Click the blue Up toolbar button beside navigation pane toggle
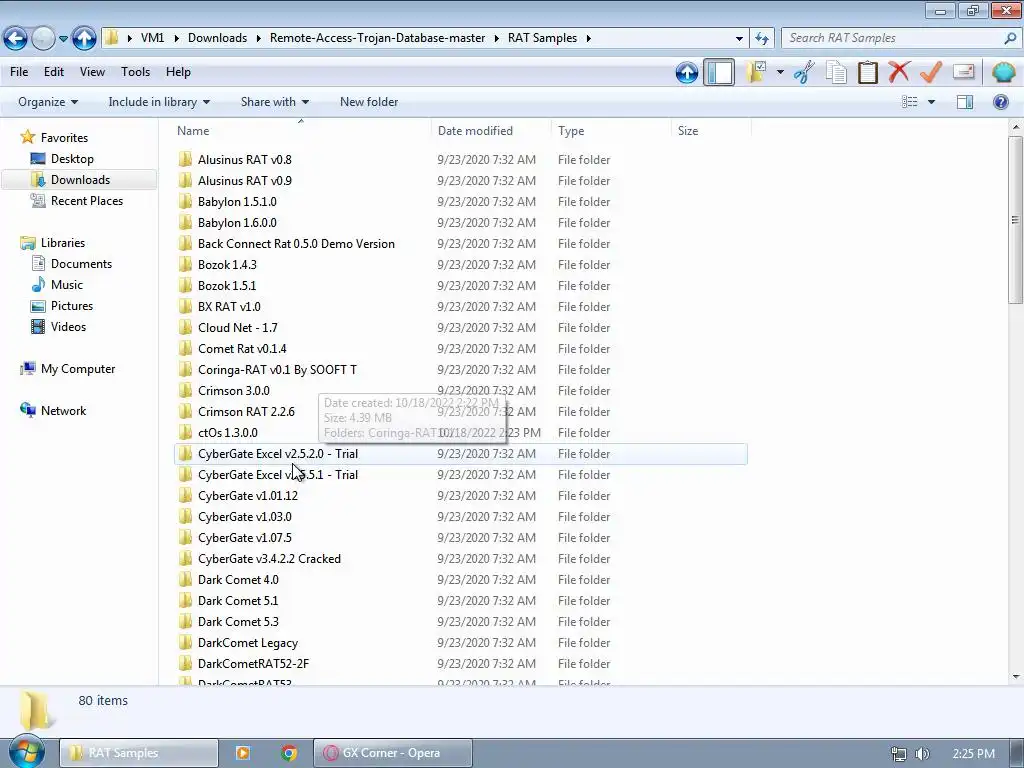This screenshot has width=1024, height=768. 686,72
